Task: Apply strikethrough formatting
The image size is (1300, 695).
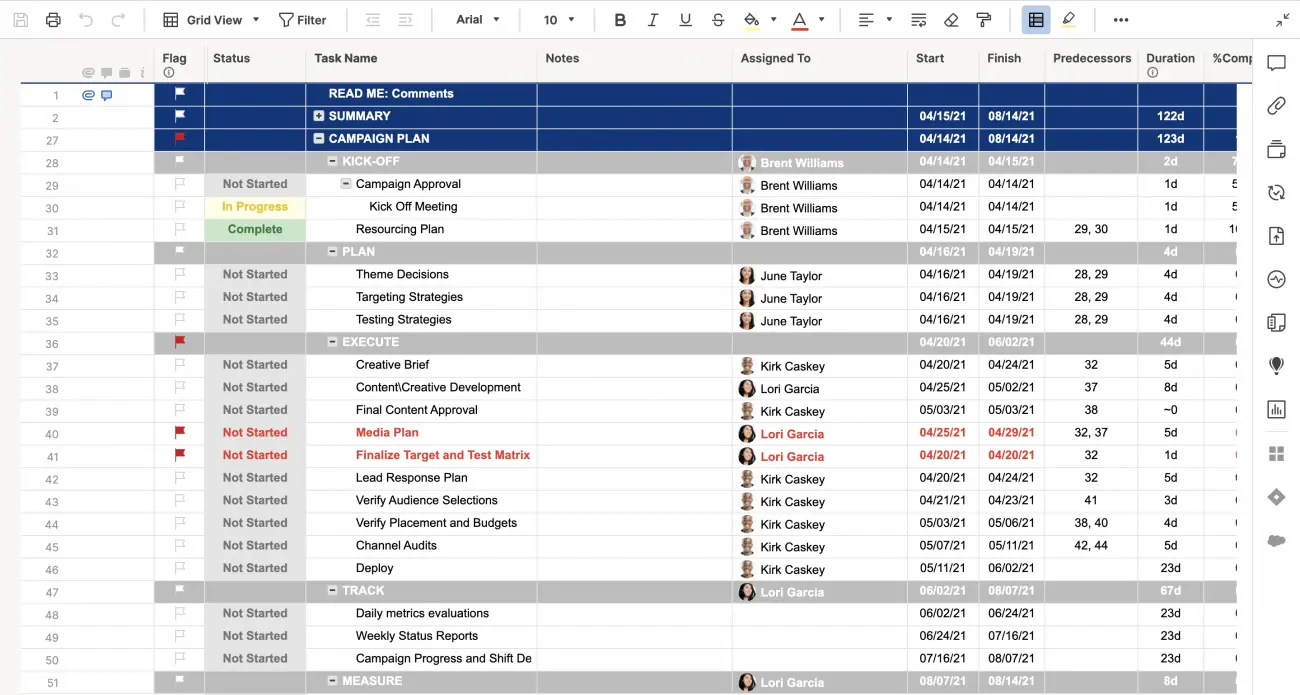Action: (x=718, y=19)
